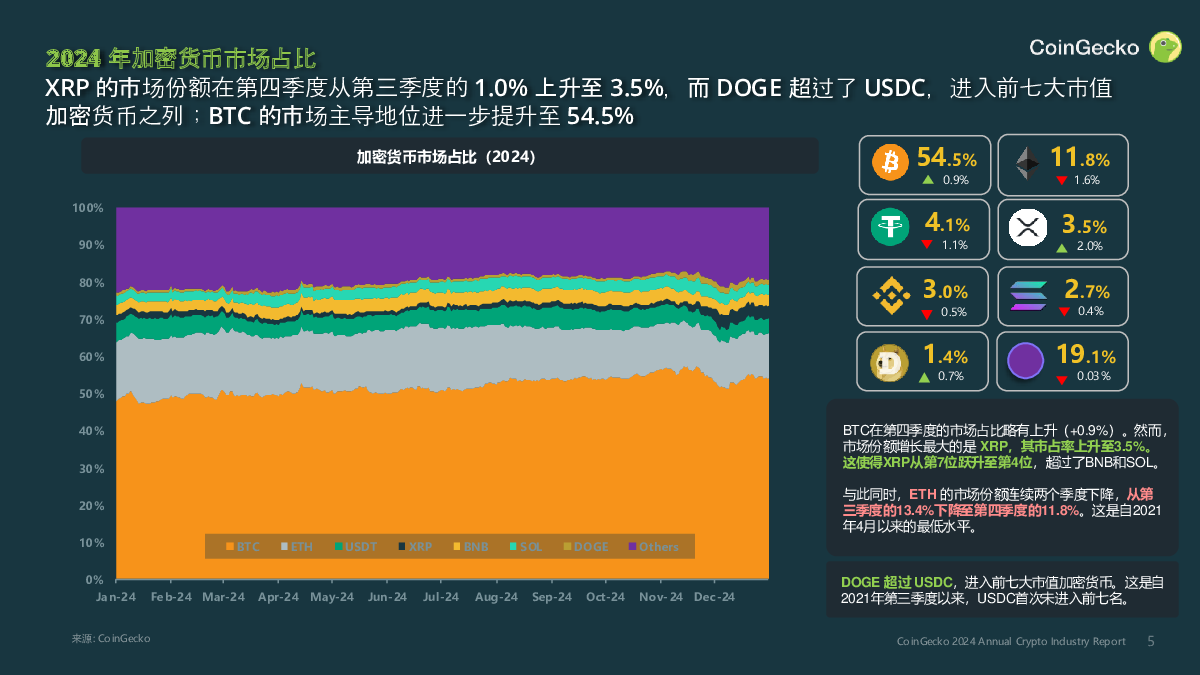This screenshot has width=1200, height=675.
Task: Click the Solana logo icon
Action: click(x=1027, y=295)
